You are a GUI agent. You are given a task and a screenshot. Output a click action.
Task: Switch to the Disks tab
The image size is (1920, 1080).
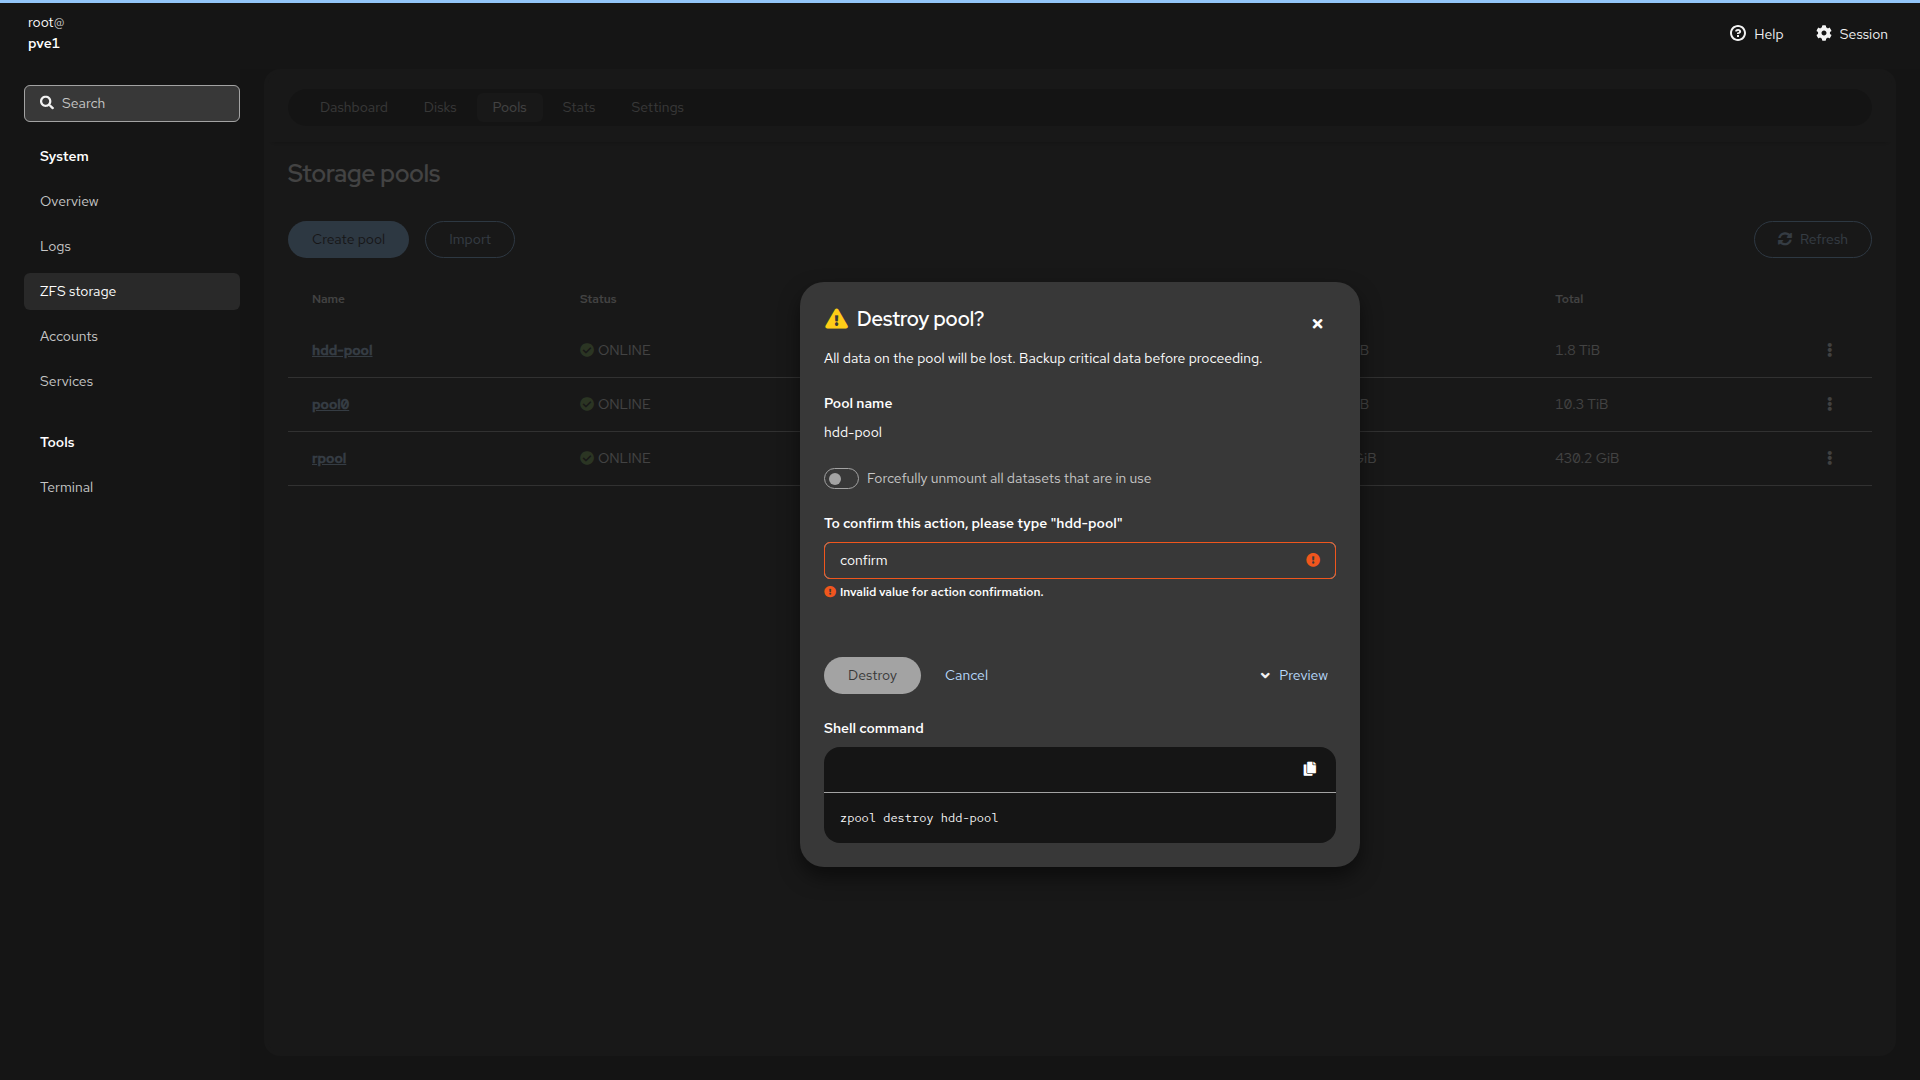pos(439,108)
